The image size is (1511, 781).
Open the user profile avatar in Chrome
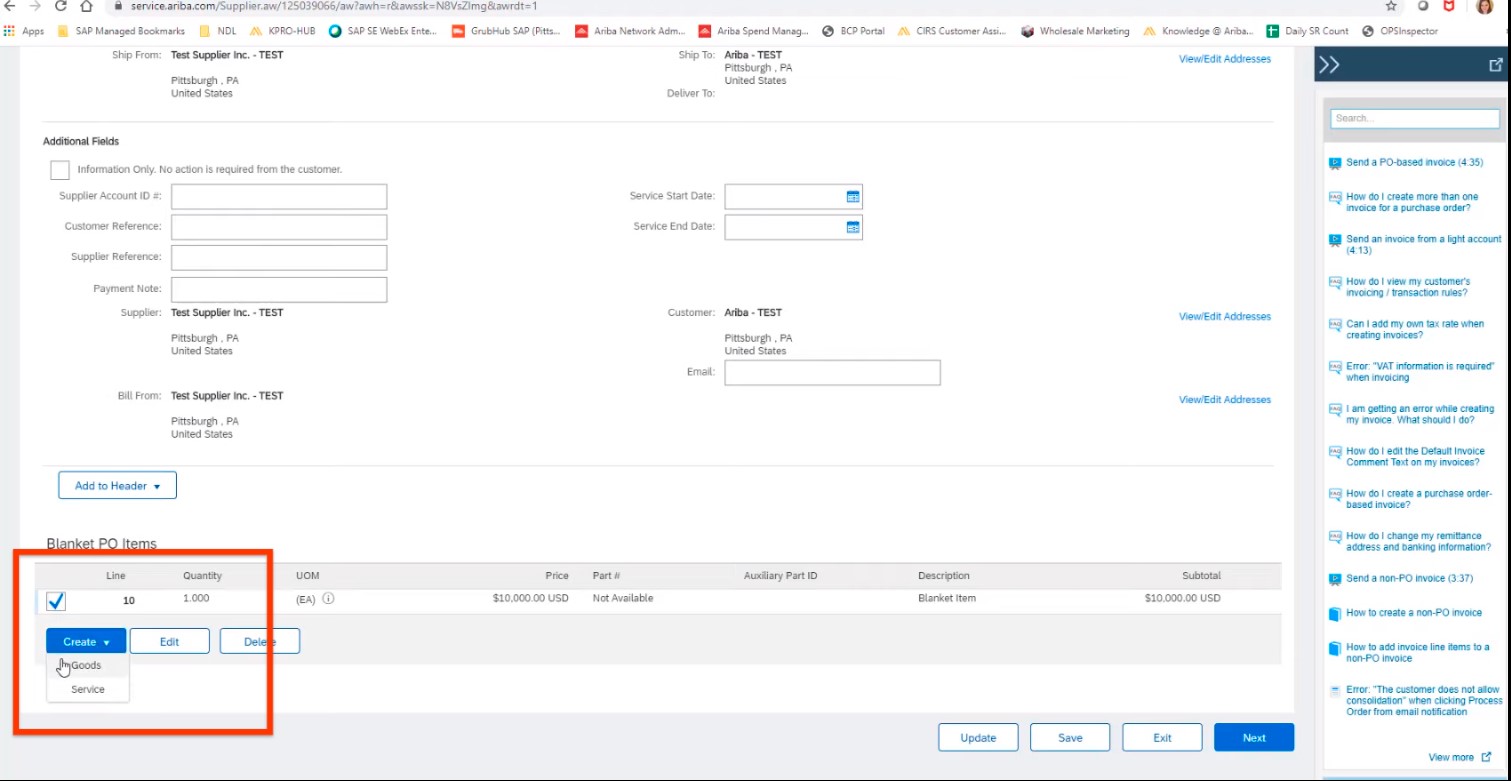click(x=1484, y=6)
